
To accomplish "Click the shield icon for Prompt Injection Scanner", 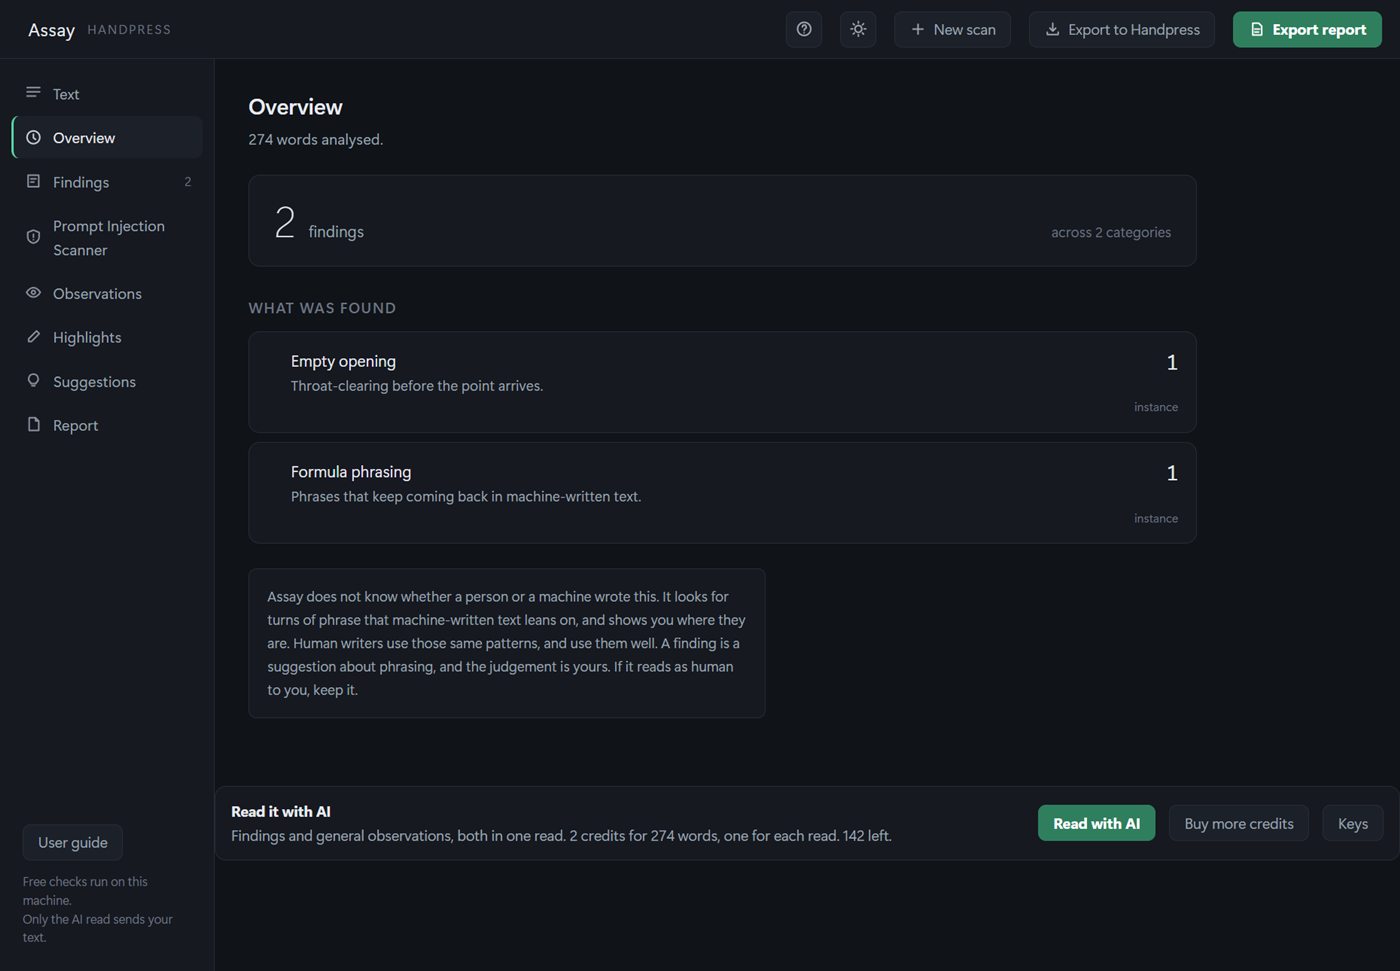I will coord(33,237).
